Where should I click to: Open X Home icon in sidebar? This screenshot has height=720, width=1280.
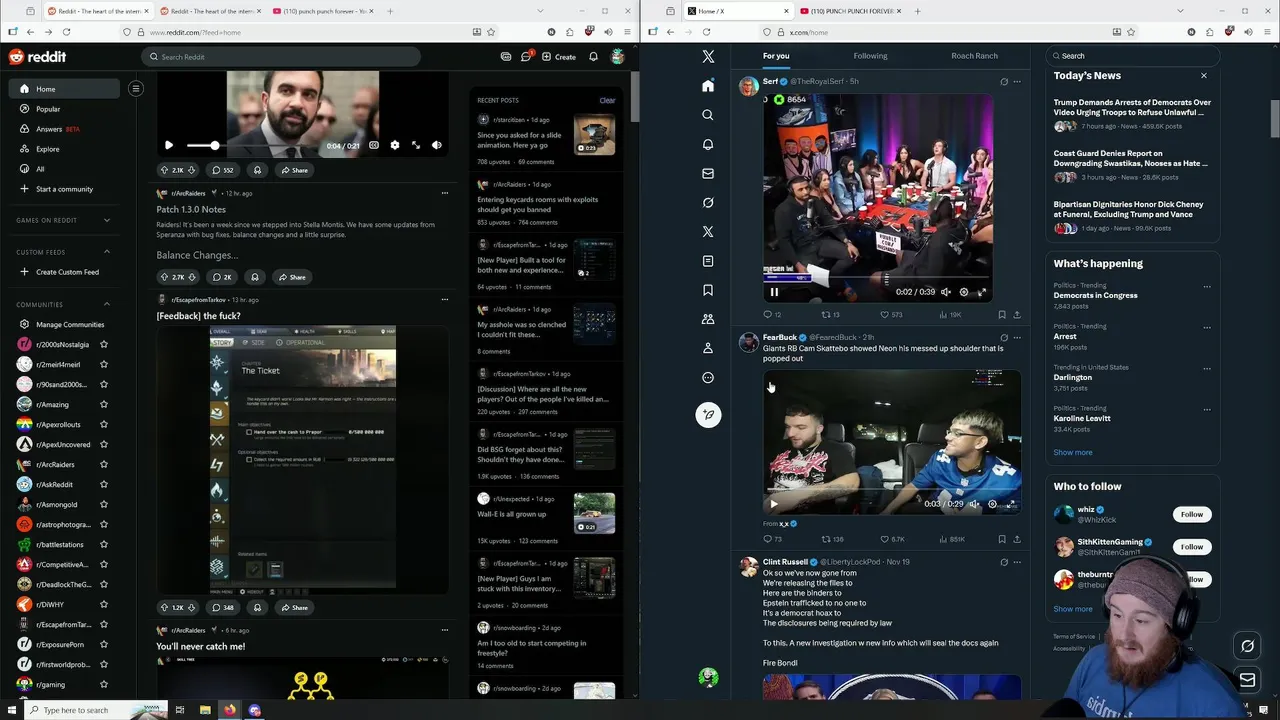click(x=708, y=86)
